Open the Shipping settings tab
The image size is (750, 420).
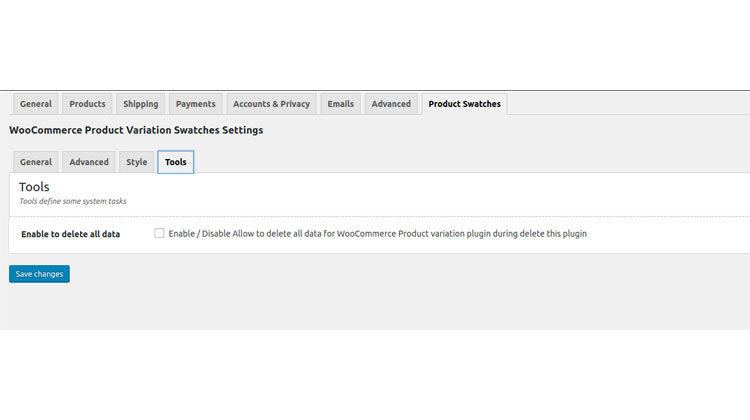(141, 104)
